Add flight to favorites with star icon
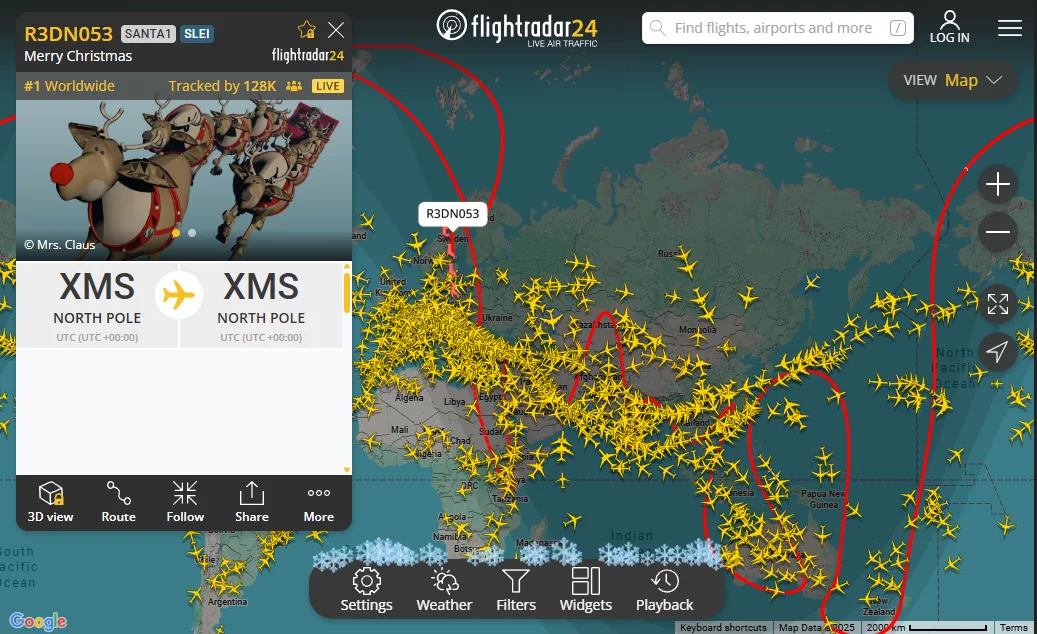1037x634 pixels. [x=307, y=30]
